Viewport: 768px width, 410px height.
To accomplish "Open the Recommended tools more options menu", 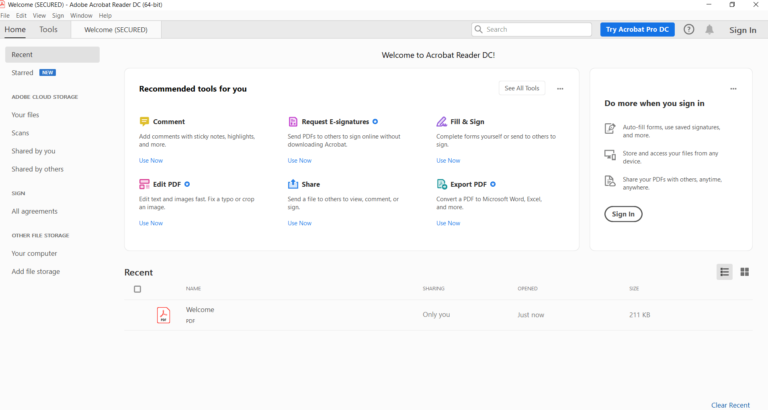I will pos(560,89).
